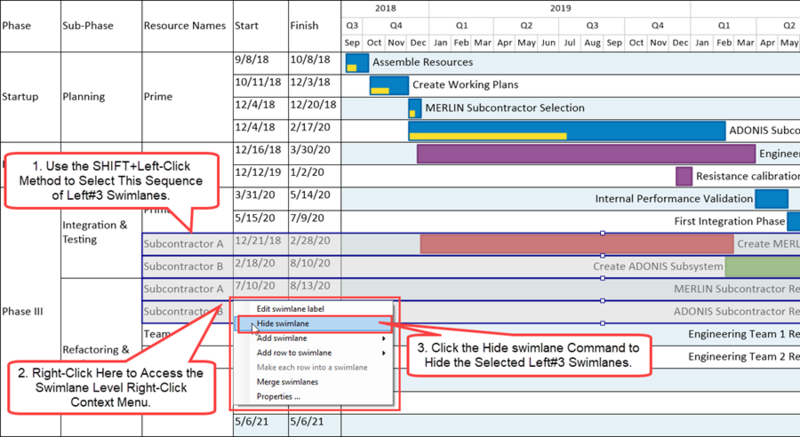
Task: Select the Refactoring & sub-phase label
Action: 96,350
